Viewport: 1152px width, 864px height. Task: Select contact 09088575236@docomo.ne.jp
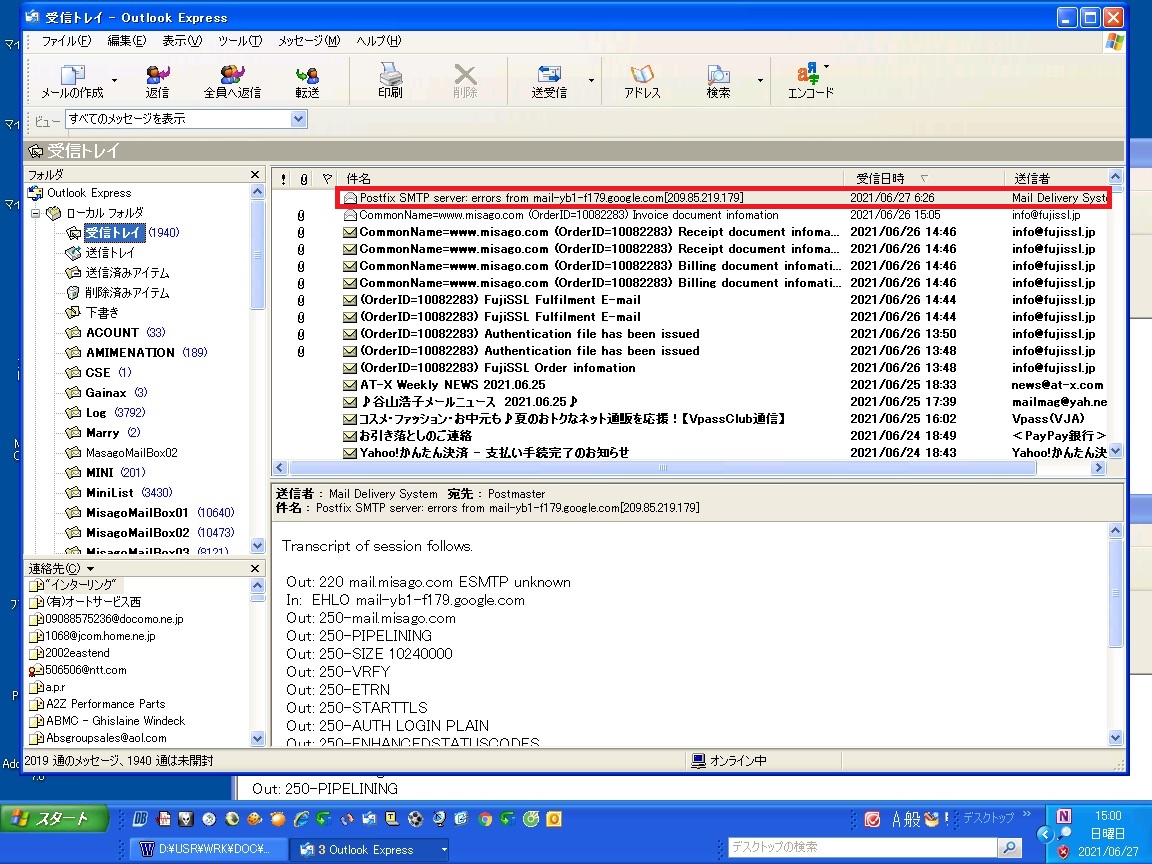(x=107, y=619)
